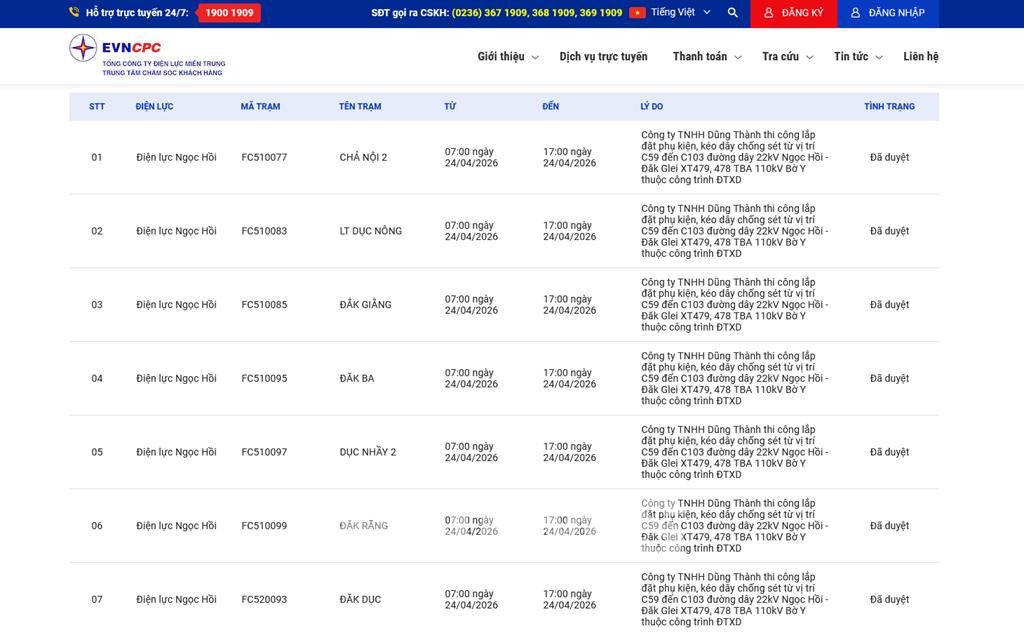The height and width of the screenshot is (633, 1024).
Task: Click the CSKH phone numbers link
Action: 537,13
